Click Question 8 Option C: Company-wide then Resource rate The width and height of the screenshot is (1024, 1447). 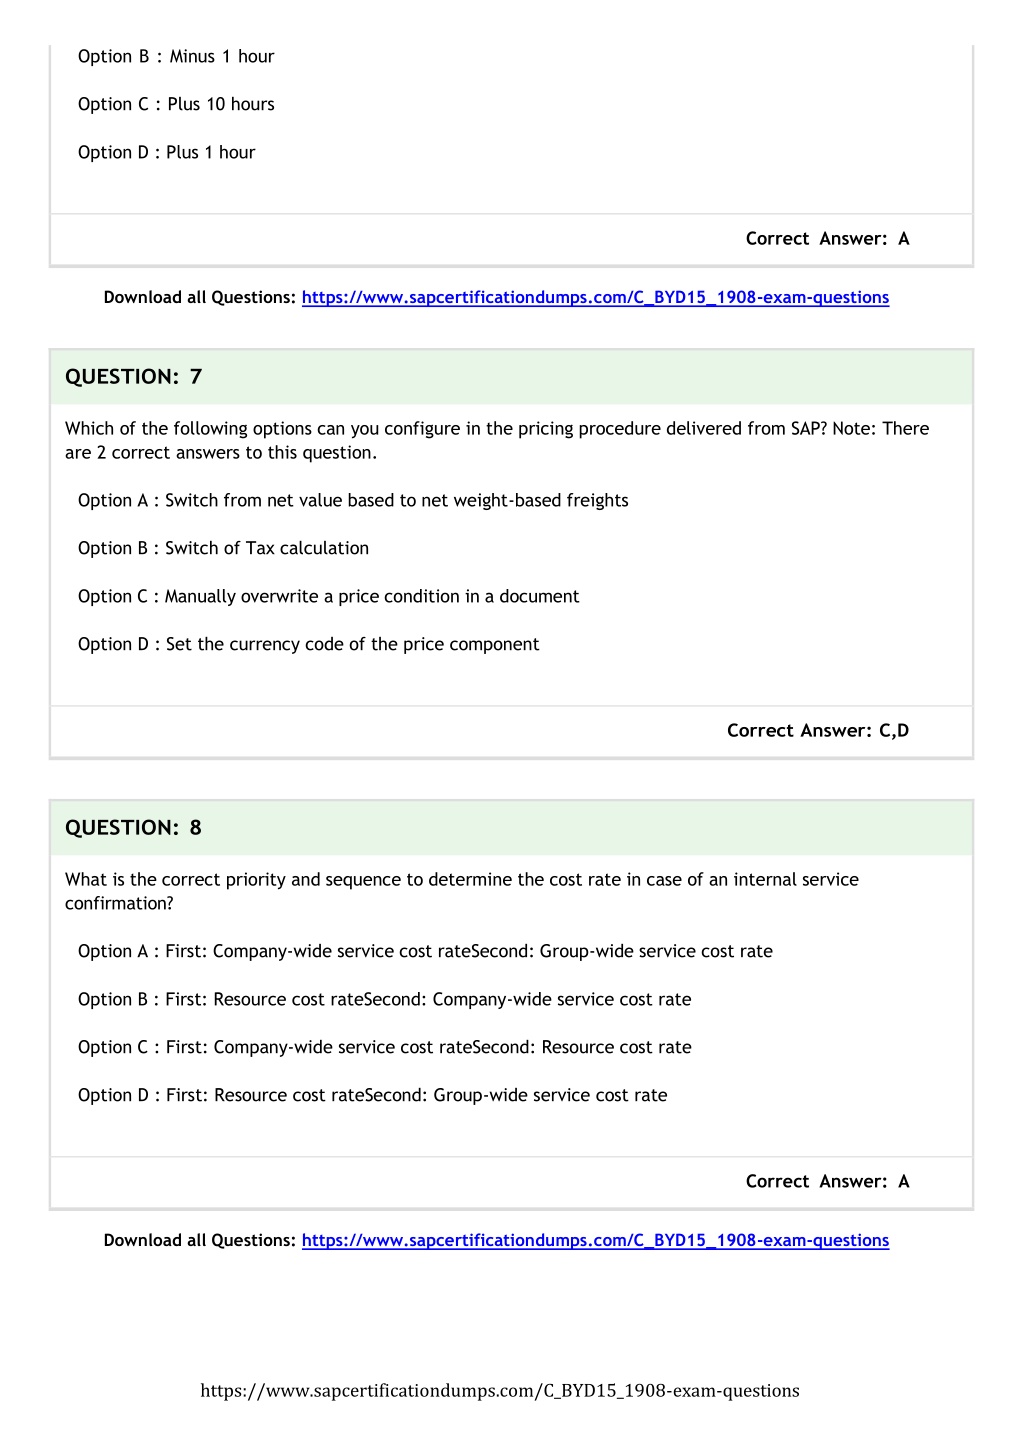coord(384,1047)
